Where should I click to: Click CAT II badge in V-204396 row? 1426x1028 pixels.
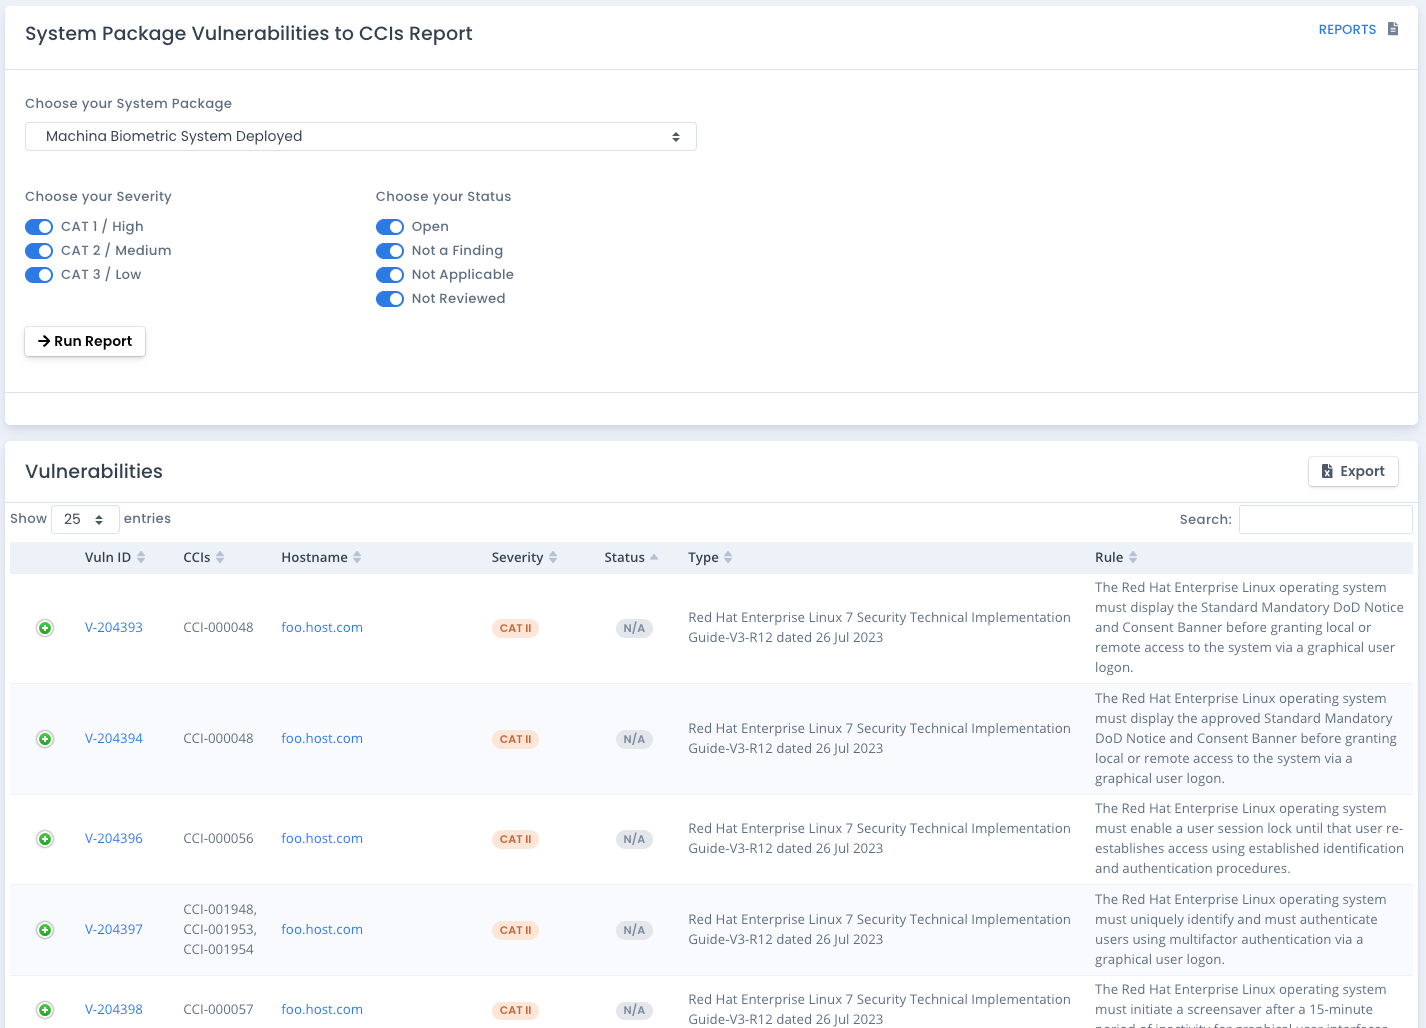(x=515, y=840)
